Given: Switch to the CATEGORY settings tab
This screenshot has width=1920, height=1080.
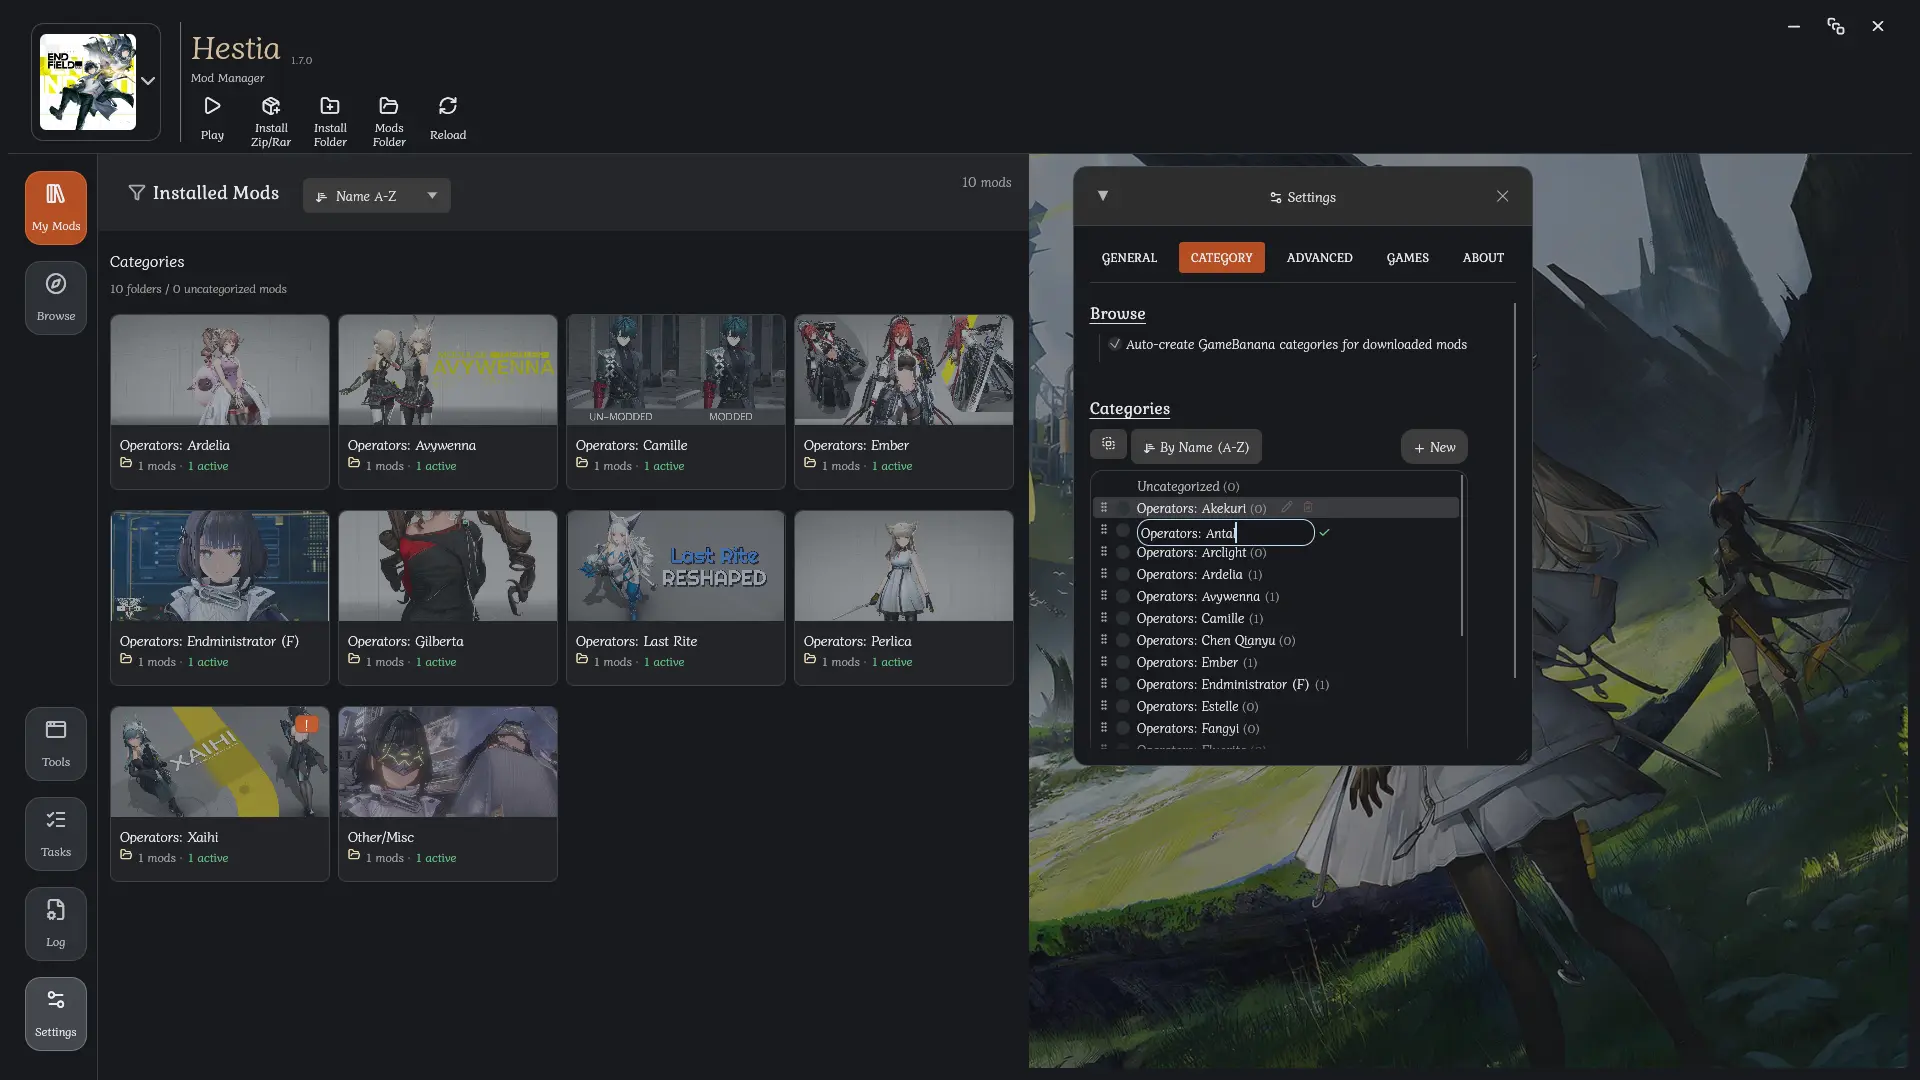Looking at the screenshot, I should [1221, 257].
